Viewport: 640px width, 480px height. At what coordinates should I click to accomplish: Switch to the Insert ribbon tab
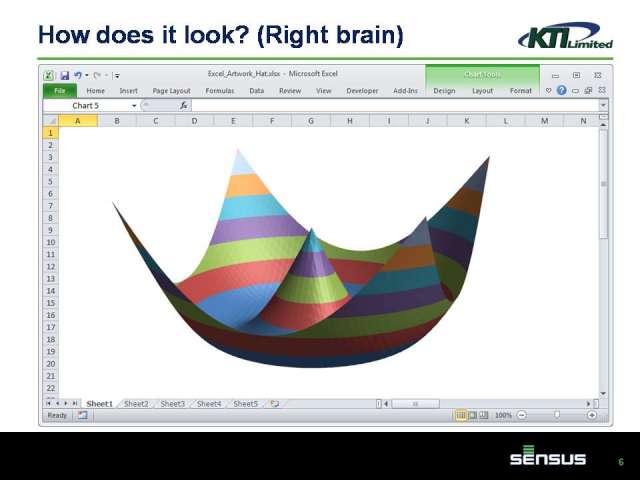(129, 91)
